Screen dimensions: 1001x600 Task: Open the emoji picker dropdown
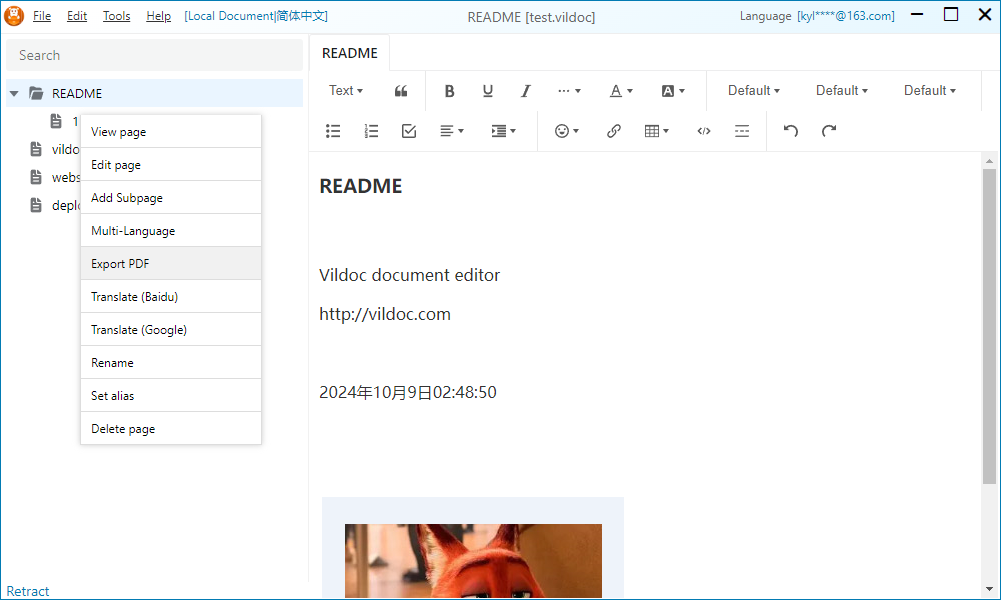click(x=567, y=131)
